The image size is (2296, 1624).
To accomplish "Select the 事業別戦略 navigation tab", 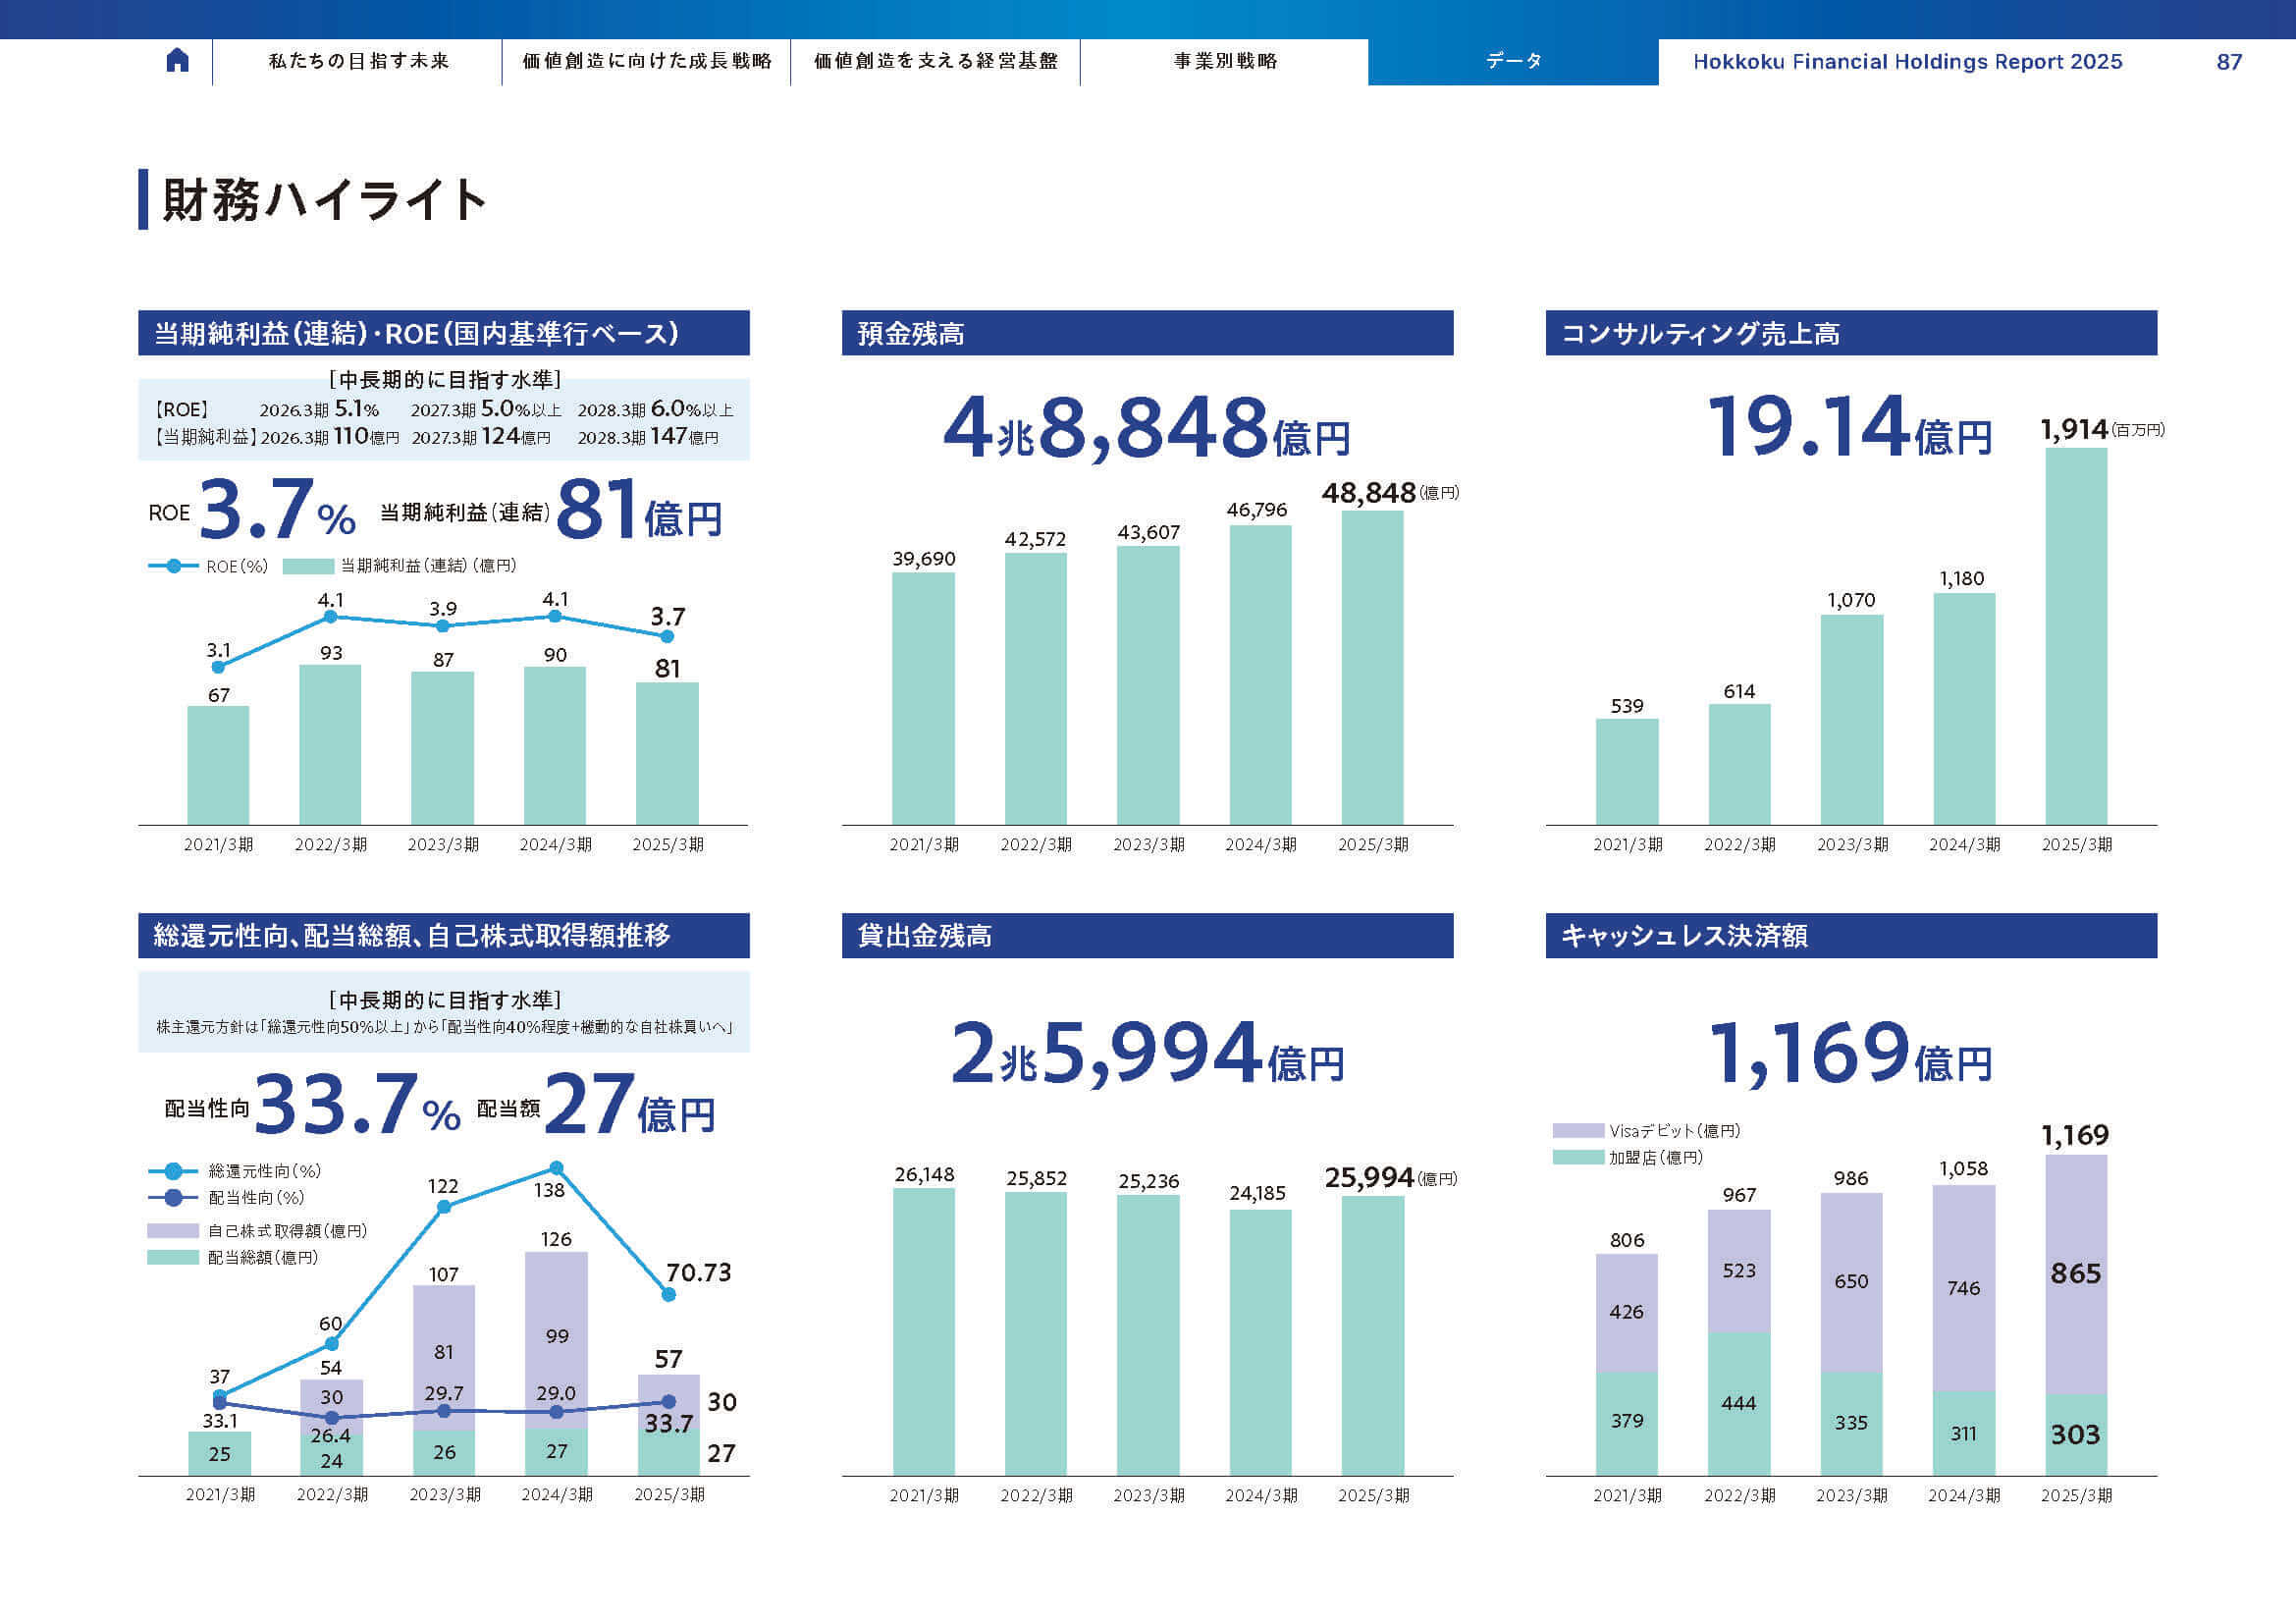I will [x=1225, y=61].
